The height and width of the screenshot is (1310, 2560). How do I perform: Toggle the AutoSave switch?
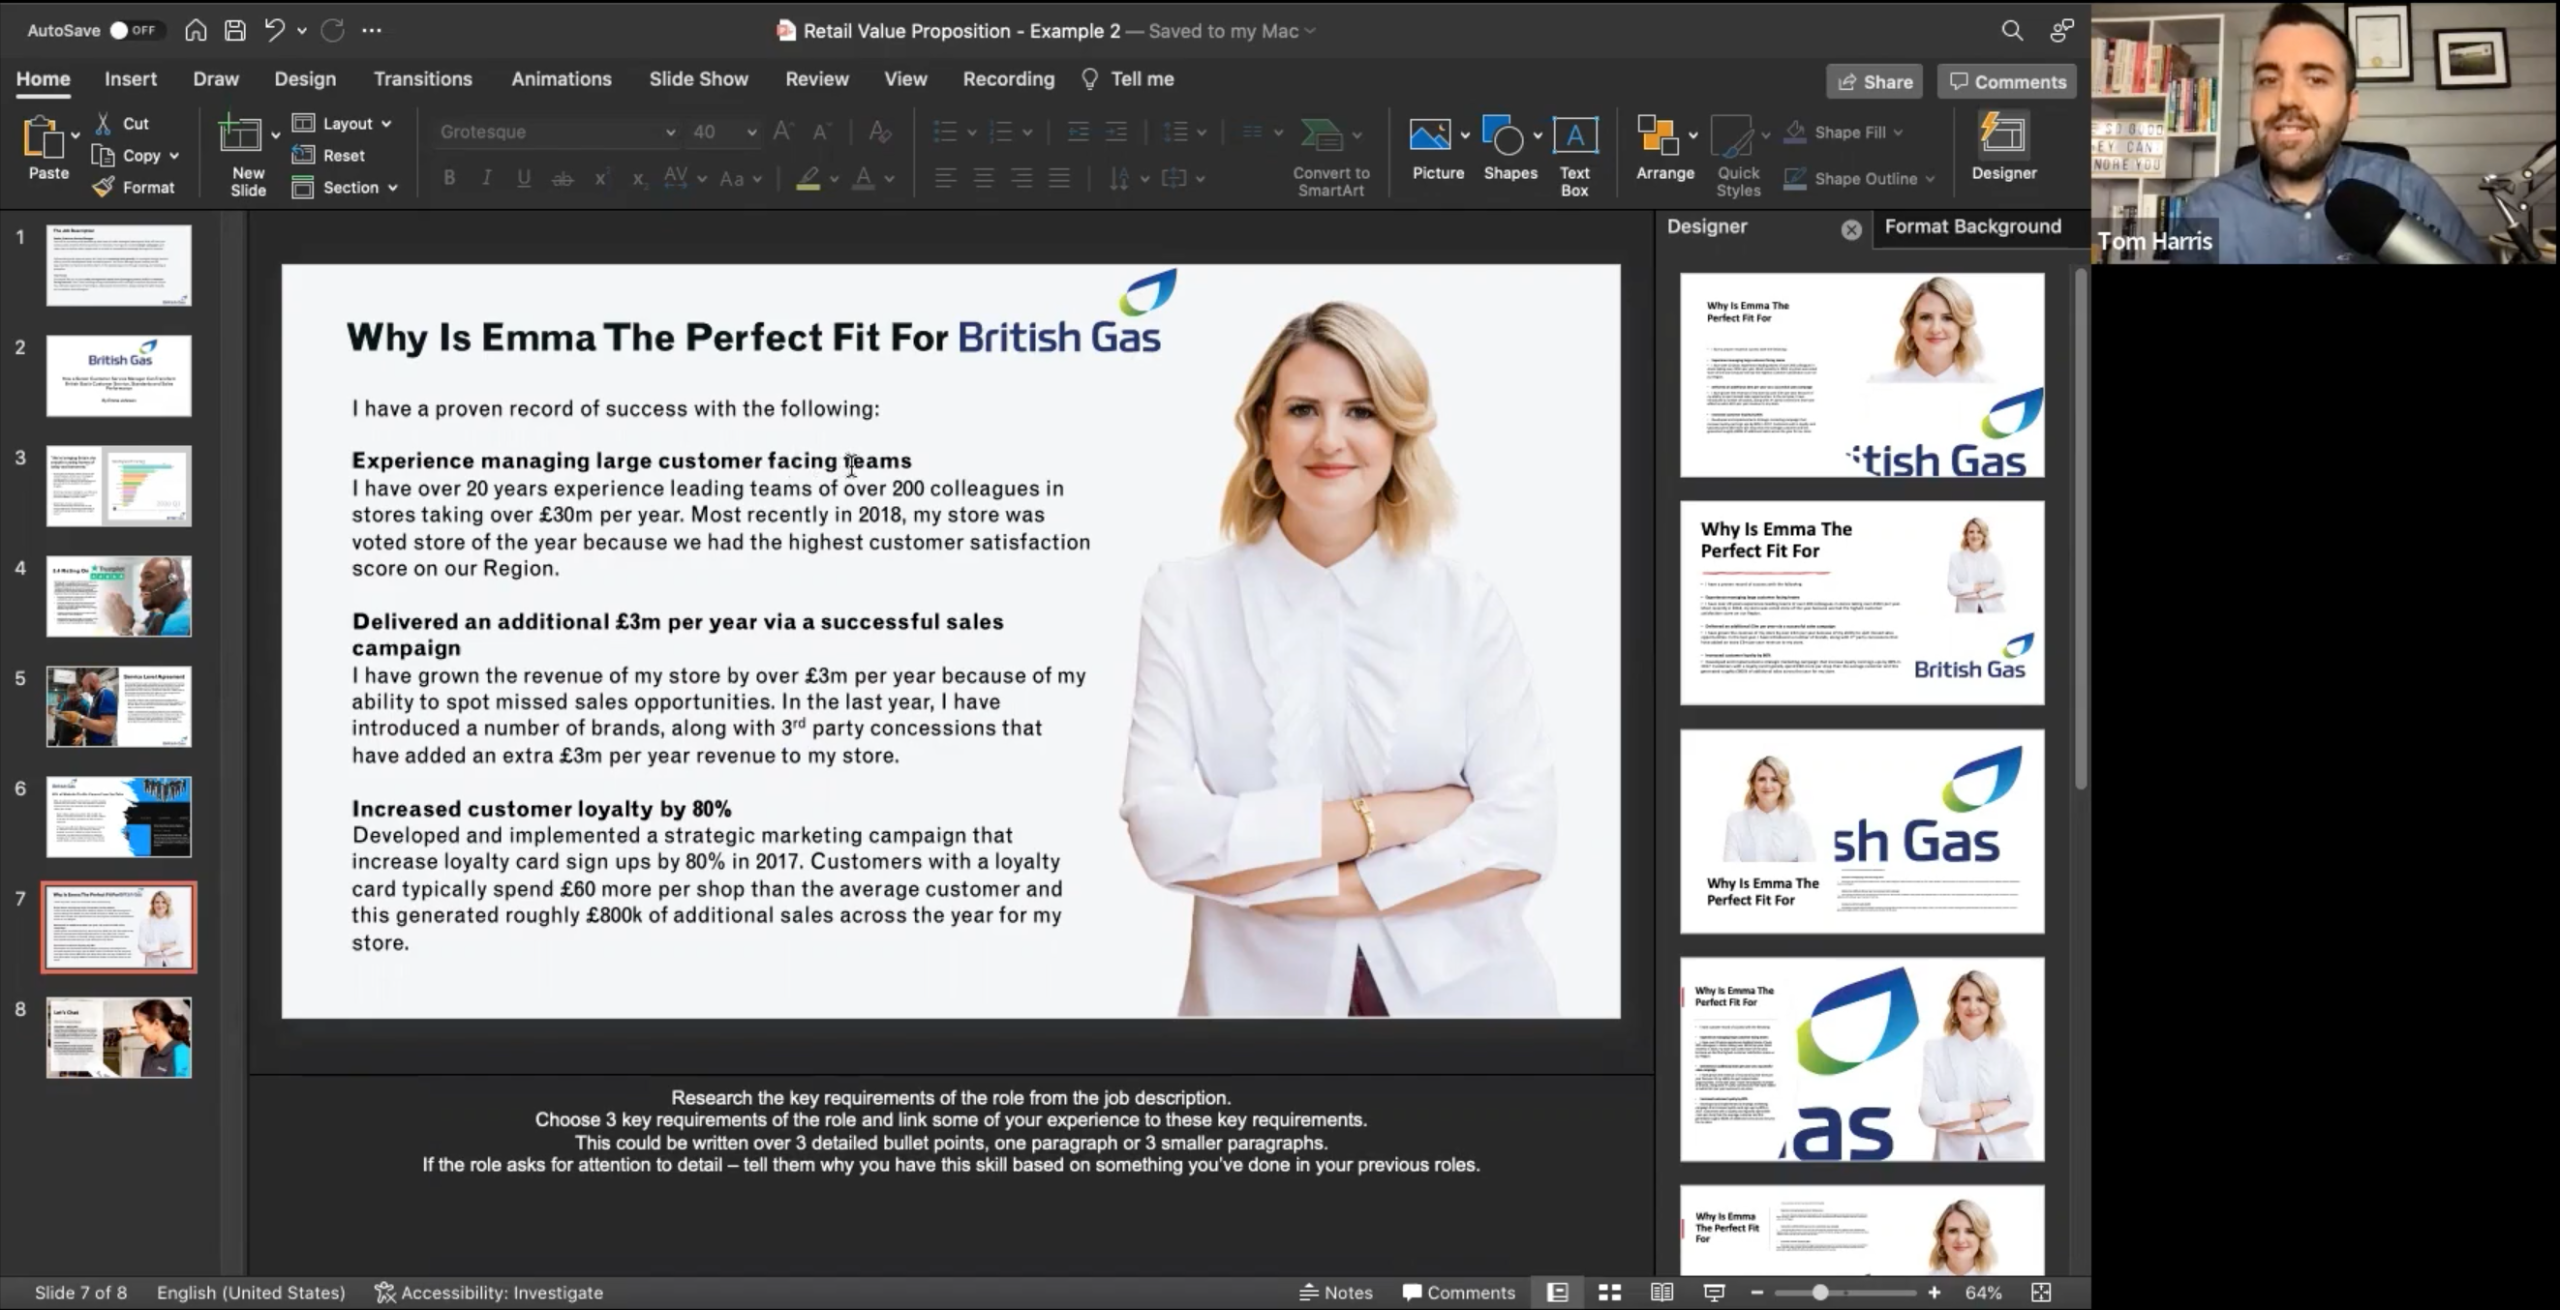coord(132,30)
